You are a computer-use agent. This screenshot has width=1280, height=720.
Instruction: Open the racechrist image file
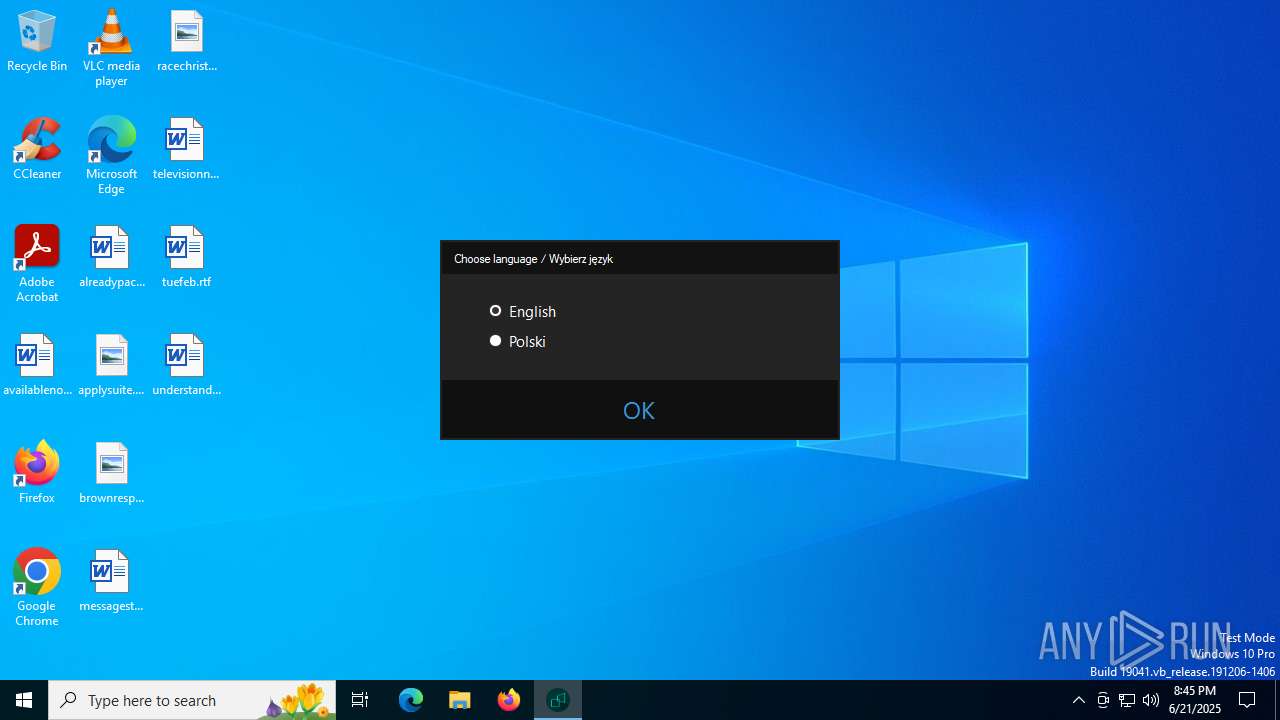[186, 42]
